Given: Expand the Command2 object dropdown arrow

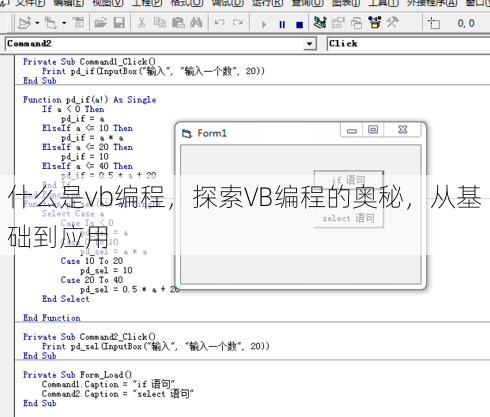Looking at the screenshot, I should click(x=310, y=44).
